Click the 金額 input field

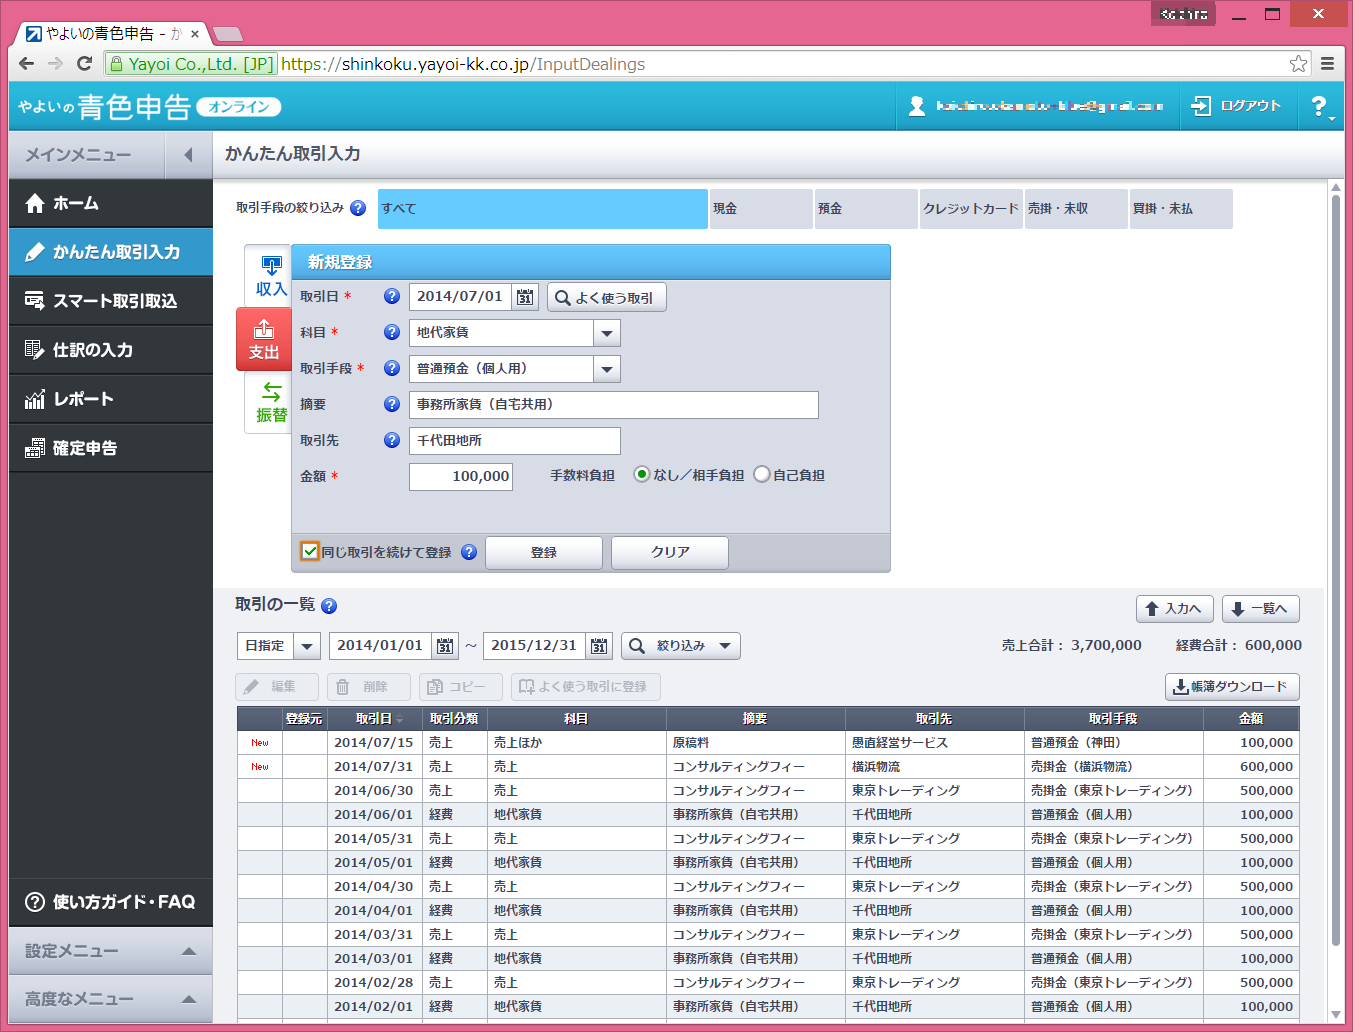[461, 476]
